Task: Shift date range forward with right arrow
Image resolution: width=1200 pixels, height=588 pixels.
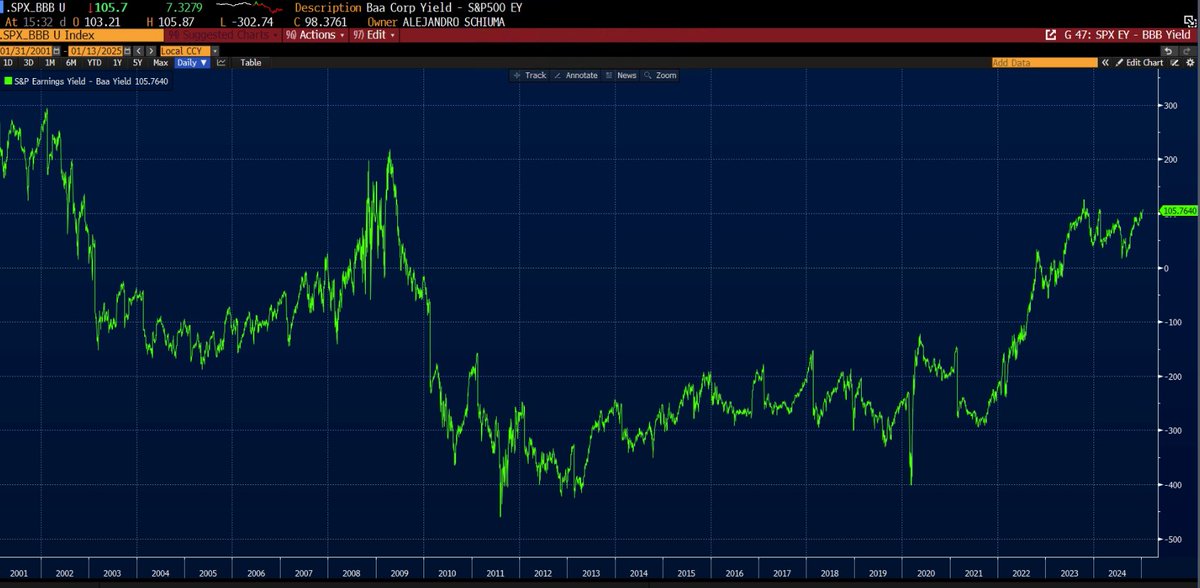Action: click(x=151, y=51)
